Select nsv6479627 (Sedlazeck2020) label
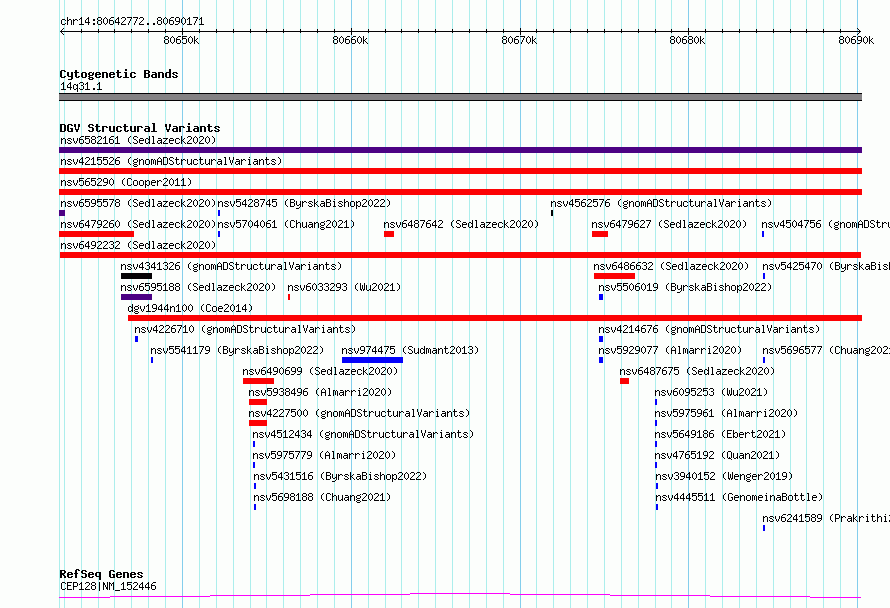The height and width of the screenshot is (608, 890). click(x=669, y=224)
